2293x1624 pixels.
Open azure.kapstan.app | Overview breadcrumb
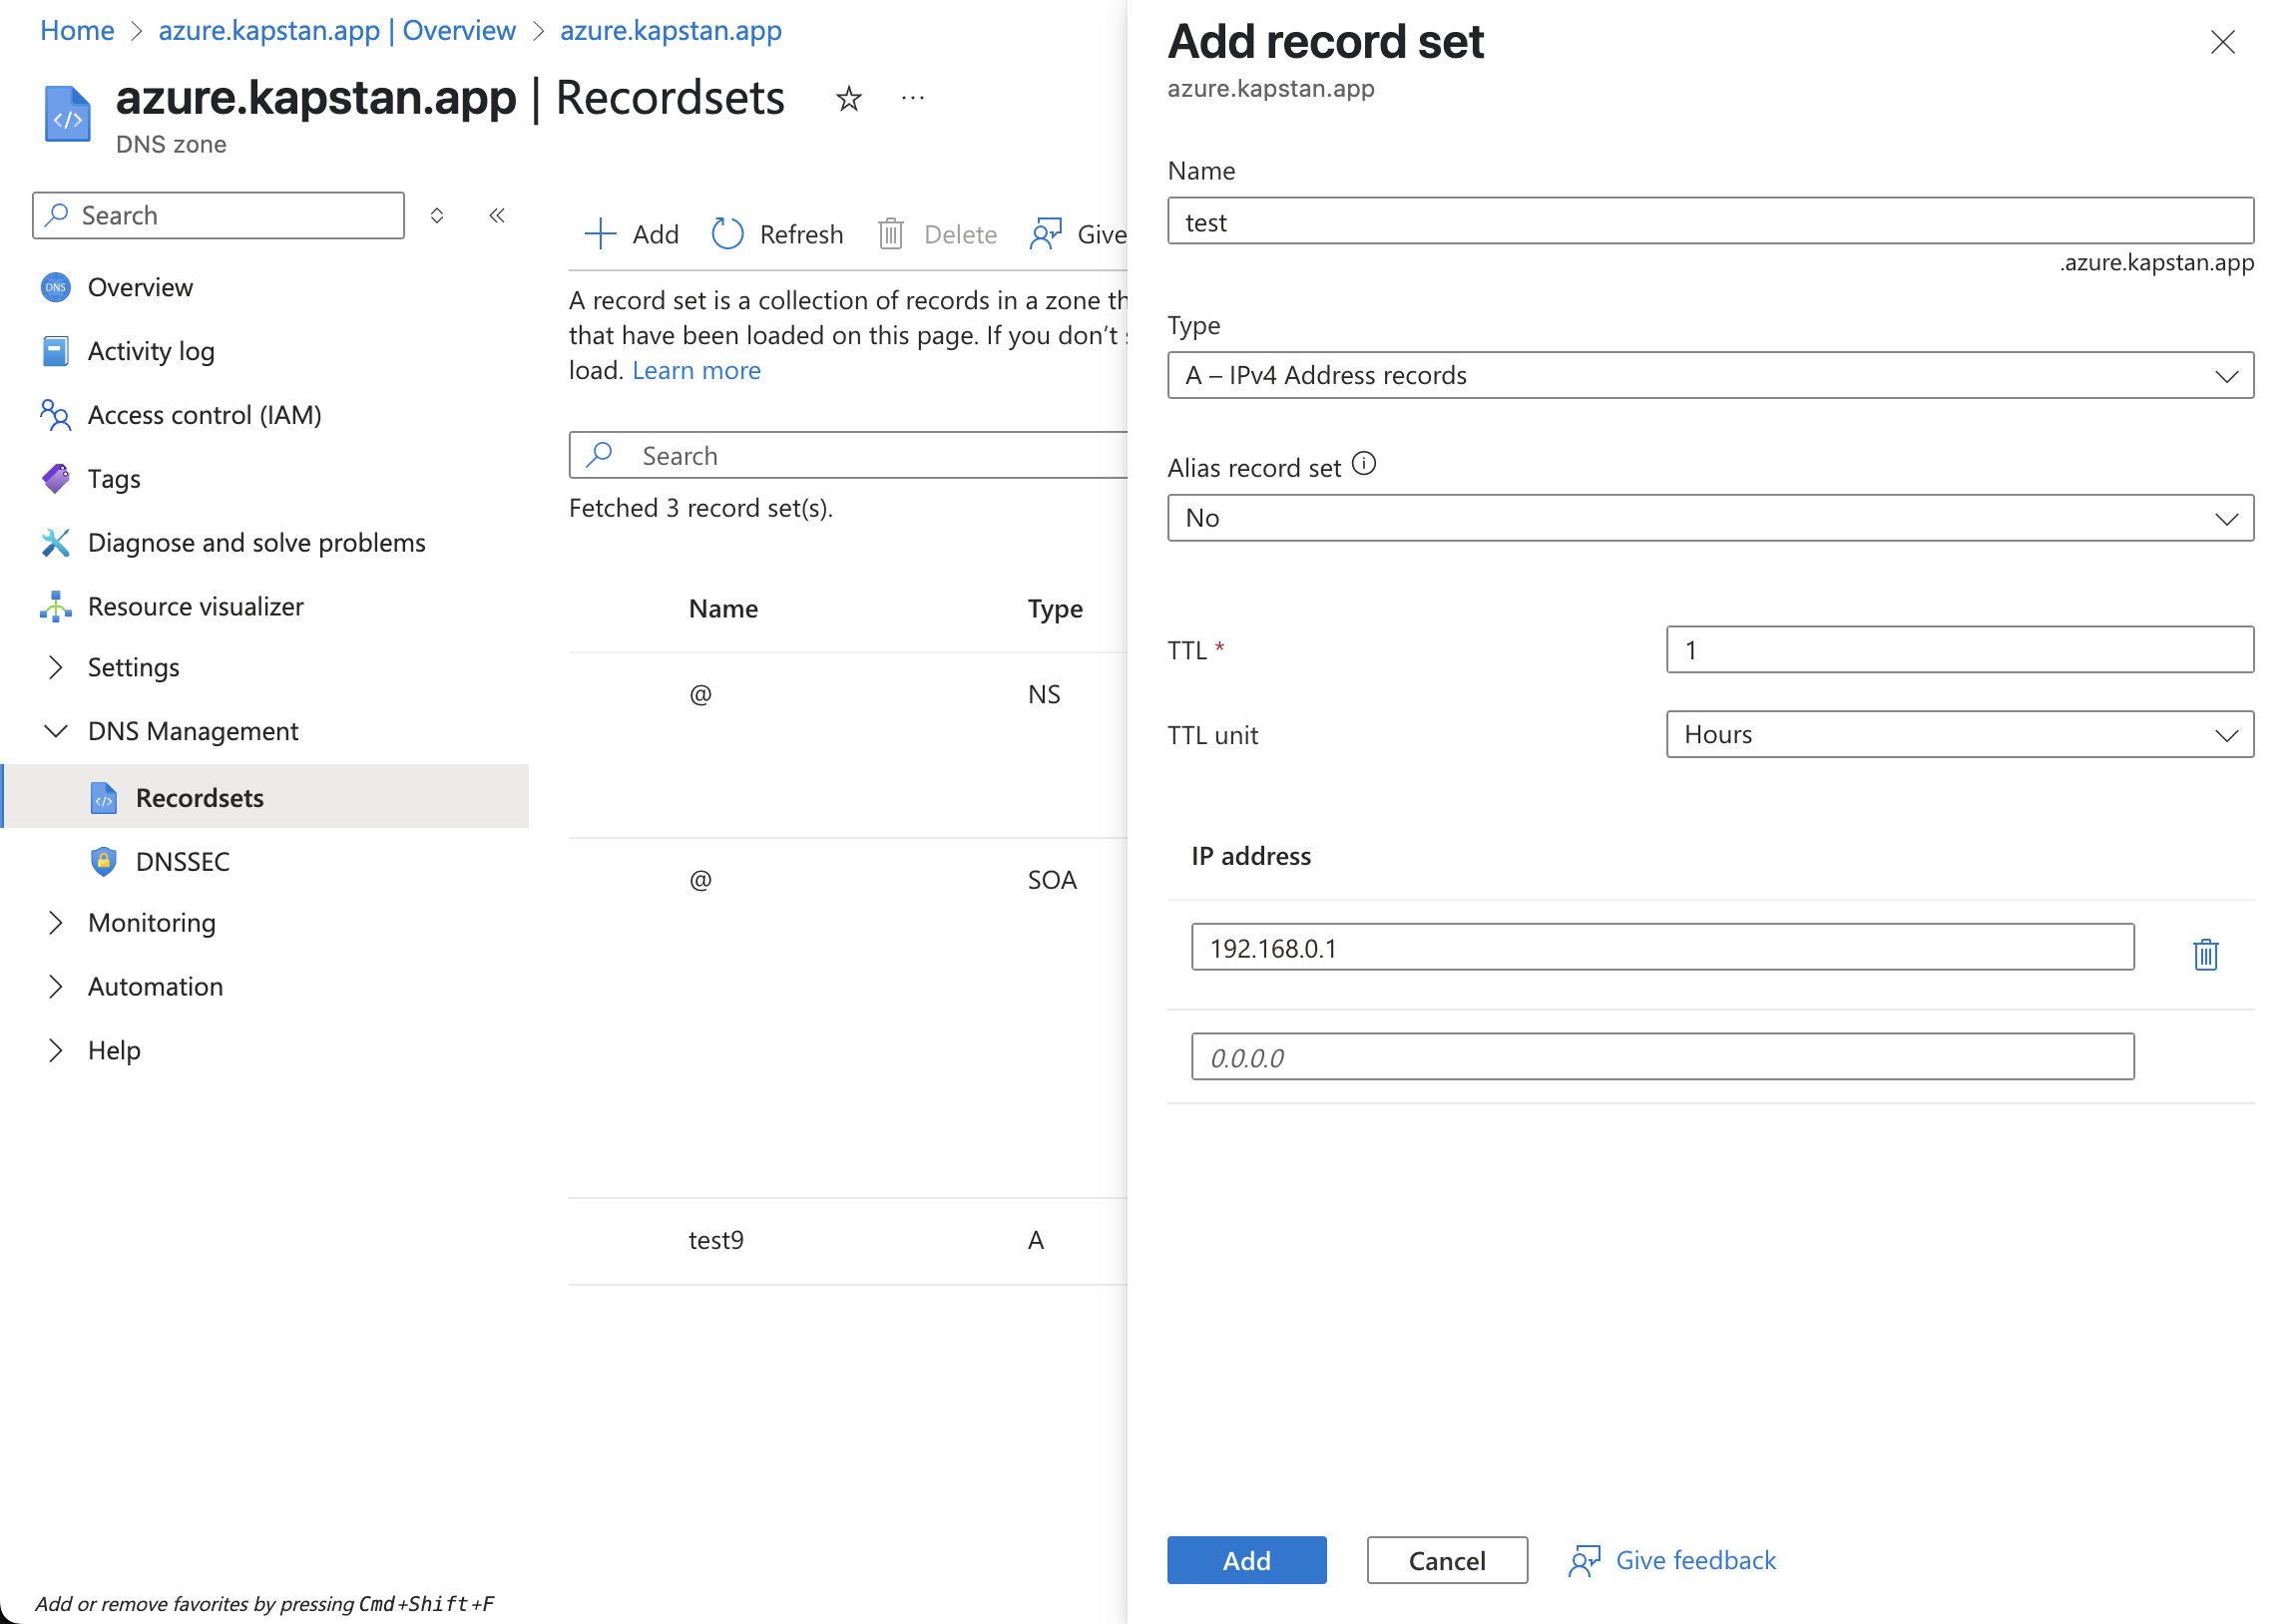pyautogui.click(x=337, y=31)
